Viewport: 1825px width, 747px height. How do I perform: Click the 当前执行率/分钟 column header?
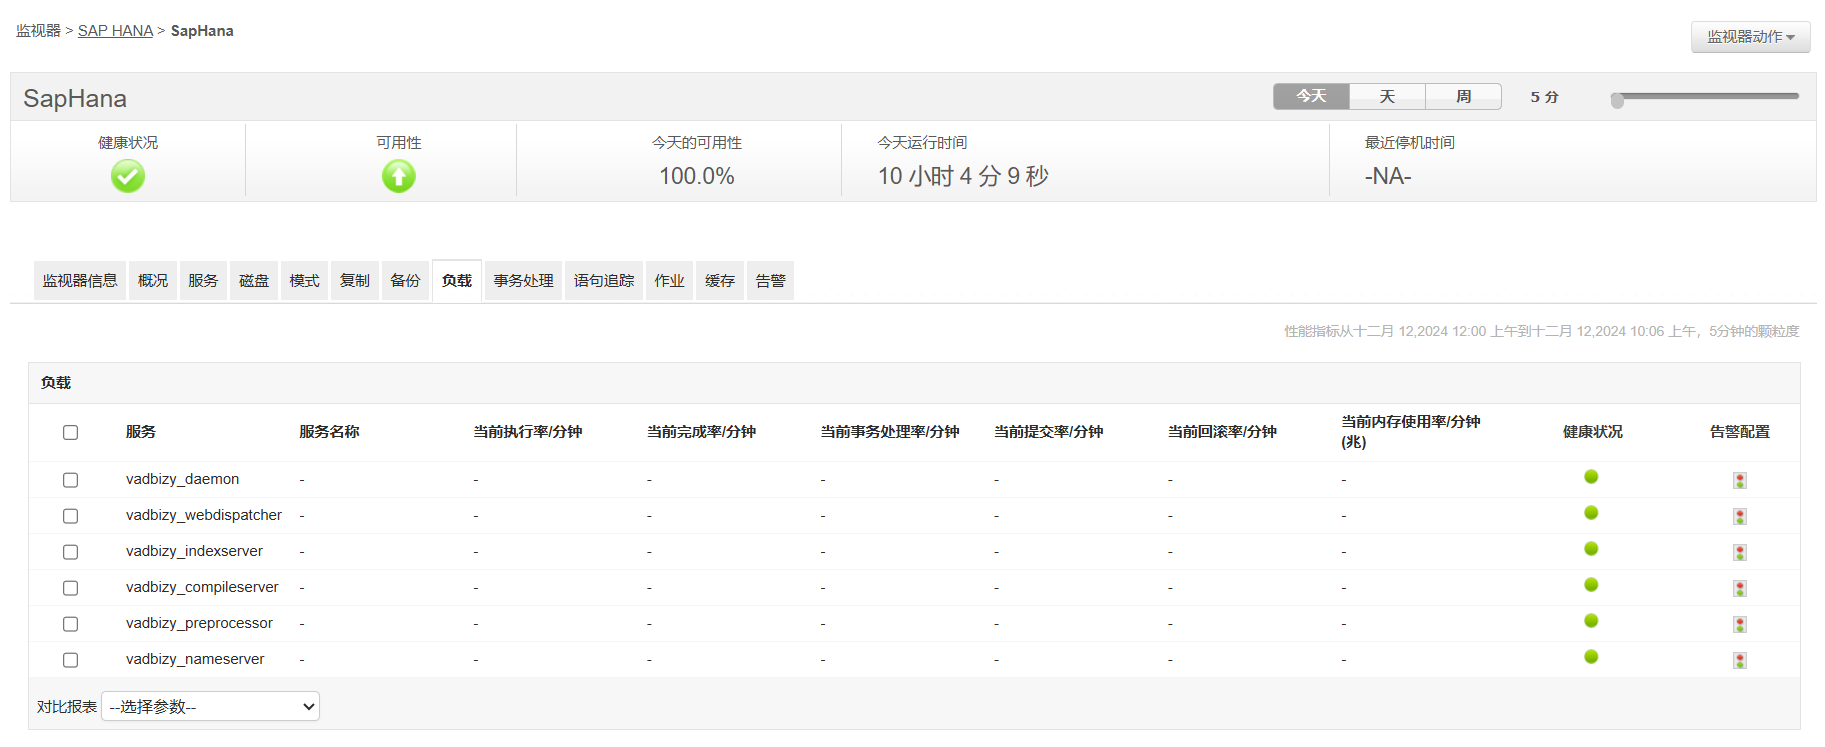[527, 432]
